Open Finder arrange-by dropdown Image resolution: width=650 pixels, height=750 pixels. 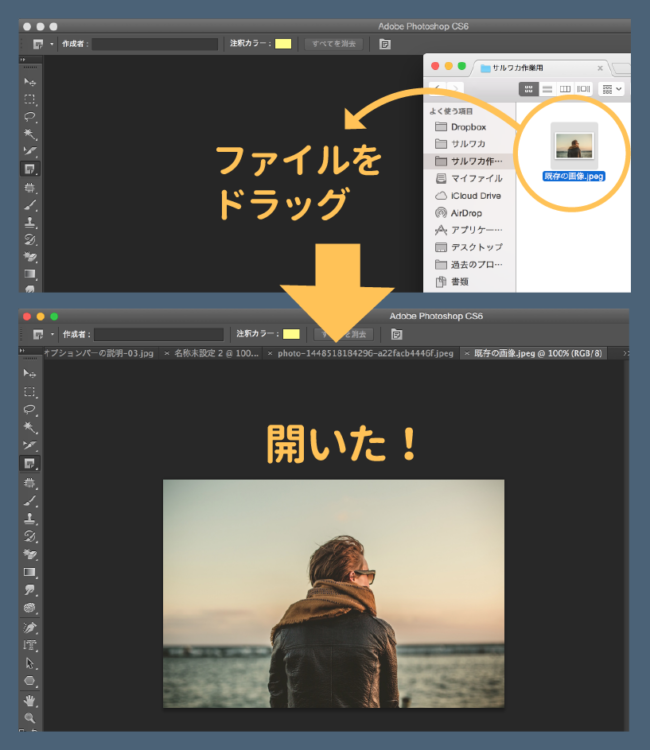(612, 89)
